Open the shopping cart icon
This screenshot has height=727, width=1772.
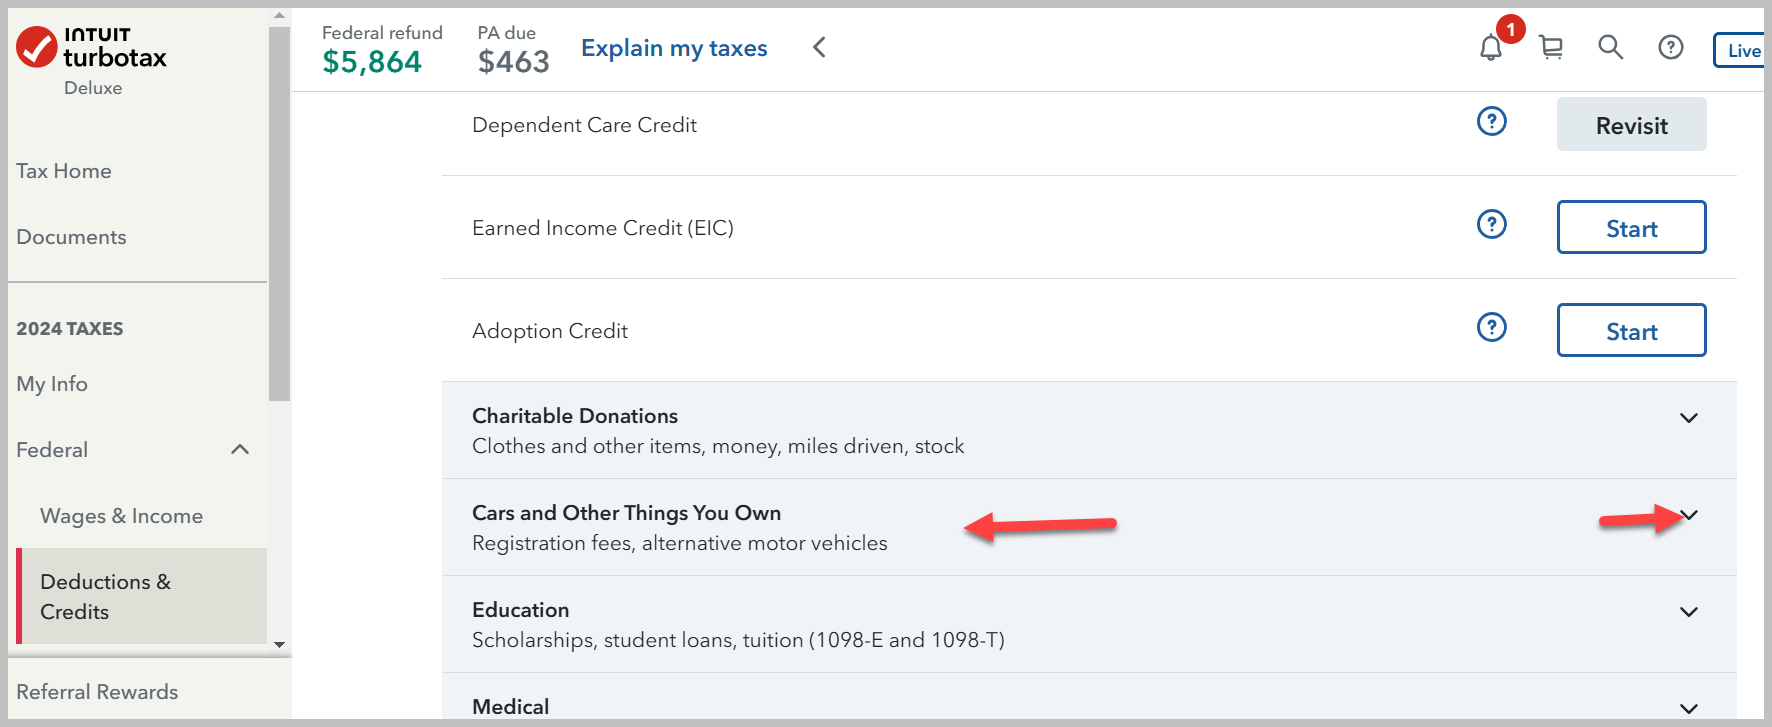coord(1551,47)
